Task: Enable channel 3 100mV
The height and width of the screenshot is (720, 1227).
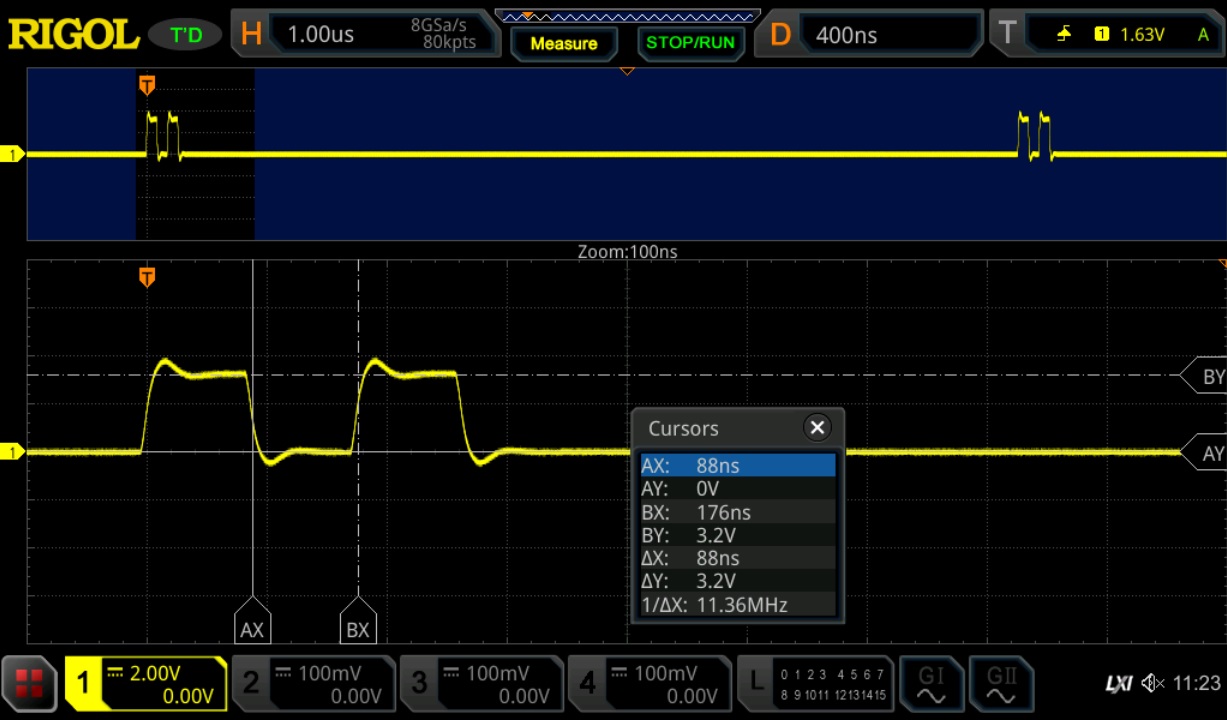Action: [x=481, y=683]
